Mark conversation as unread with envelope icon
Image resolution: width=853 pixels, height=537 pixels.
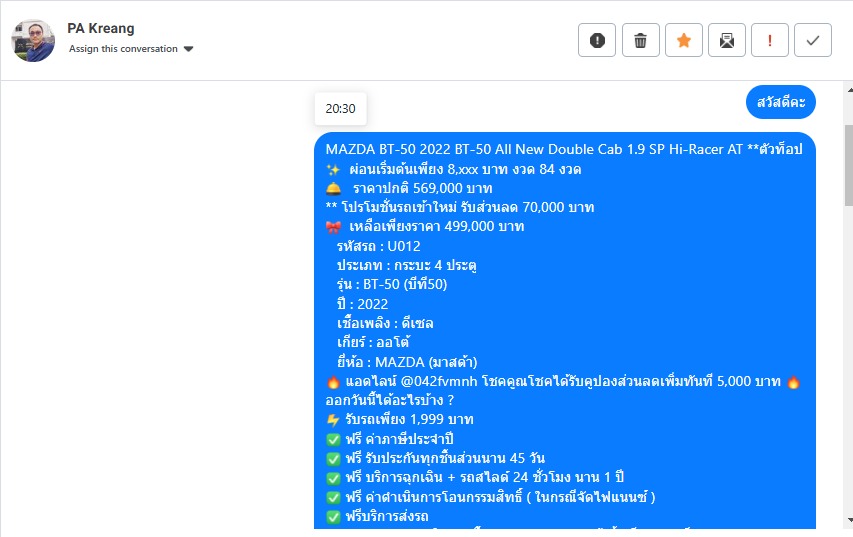tap(727, 40)
